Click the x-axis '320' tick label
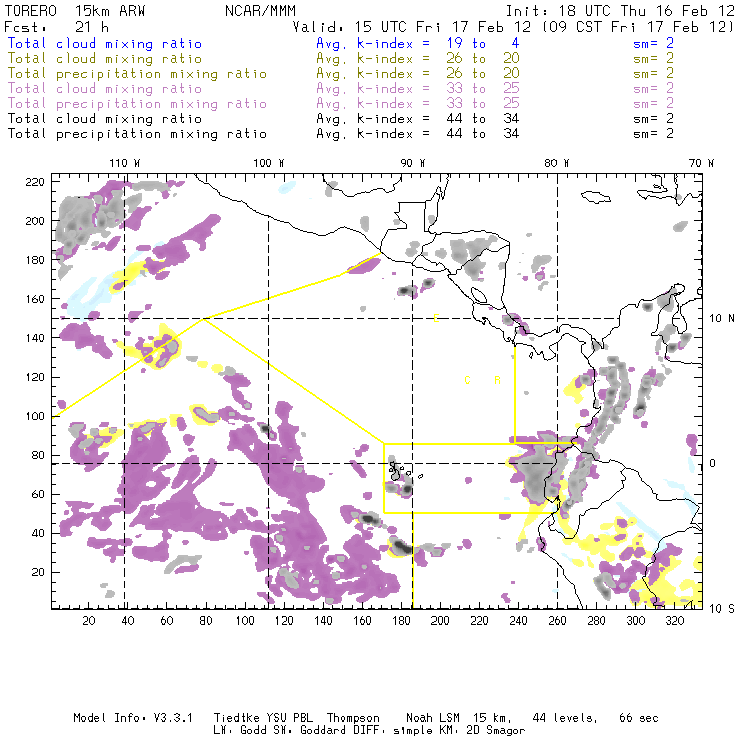This screenshot has width=740, height=740. (x=674, y=621)
